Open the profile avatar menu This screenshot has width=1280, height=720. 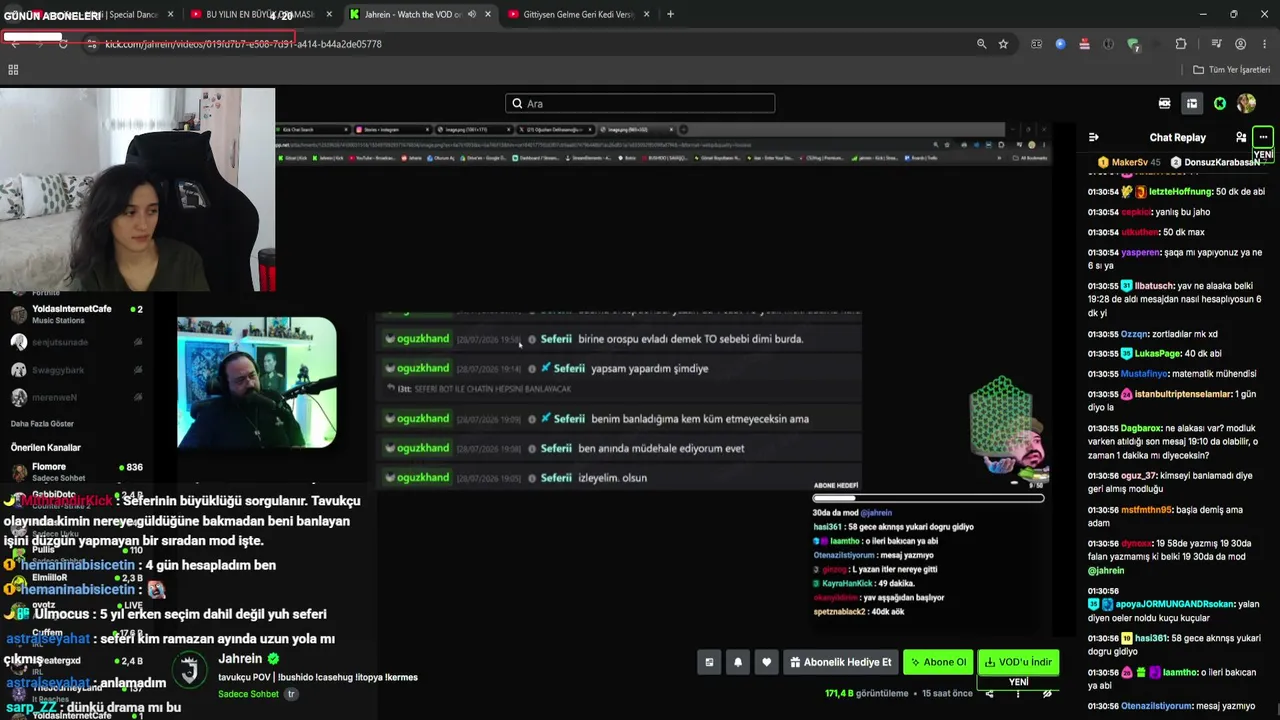(1246, 103)
